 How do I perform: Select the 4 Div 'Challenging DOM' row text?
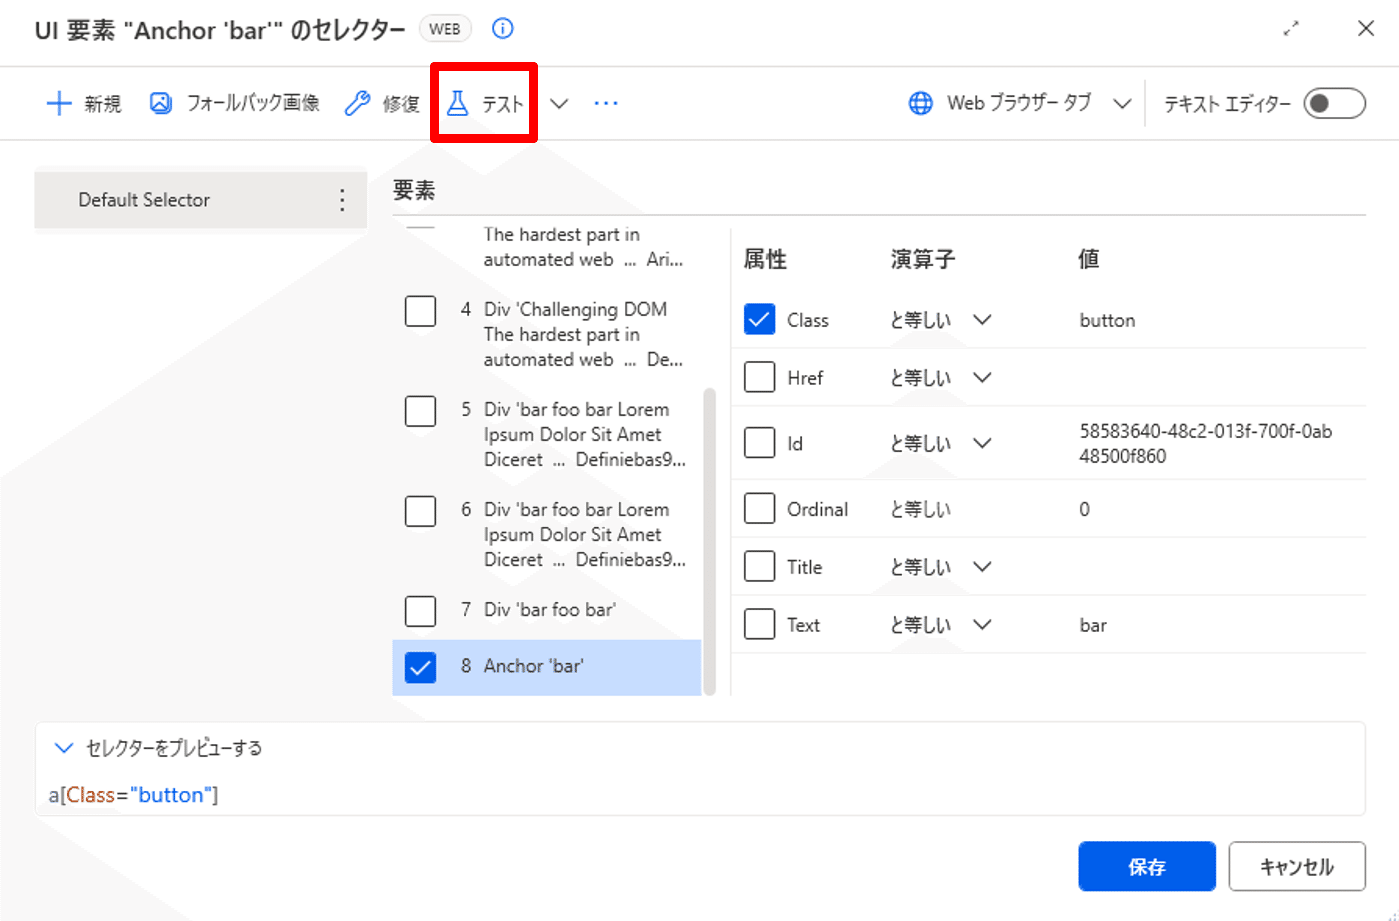point(583,335)
